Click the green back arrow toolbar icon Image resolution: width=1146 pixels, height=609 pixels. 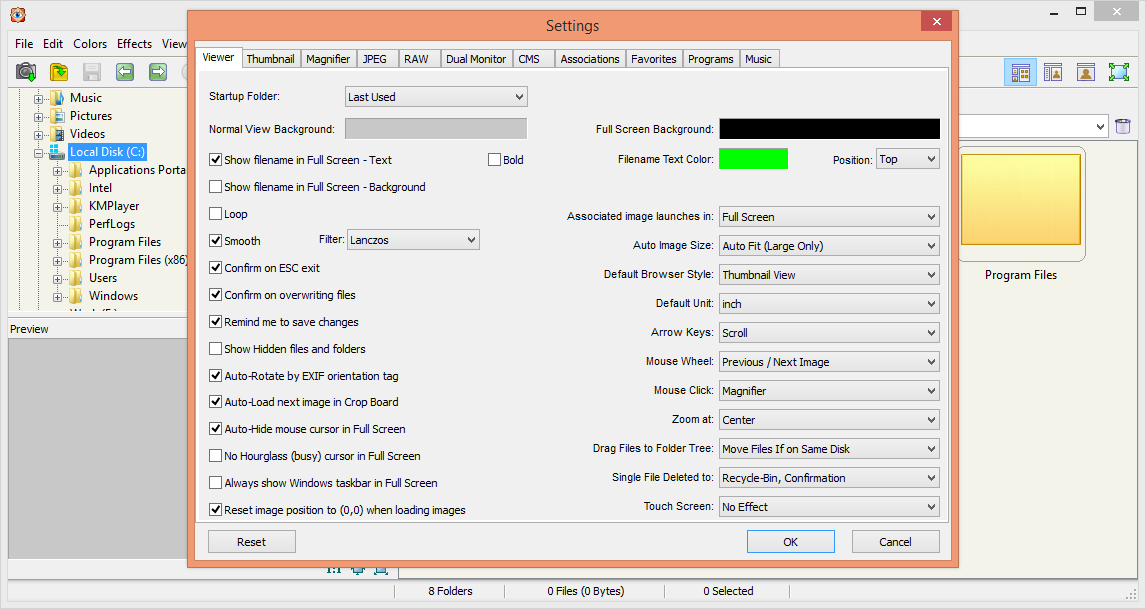[x=125, y=72]
